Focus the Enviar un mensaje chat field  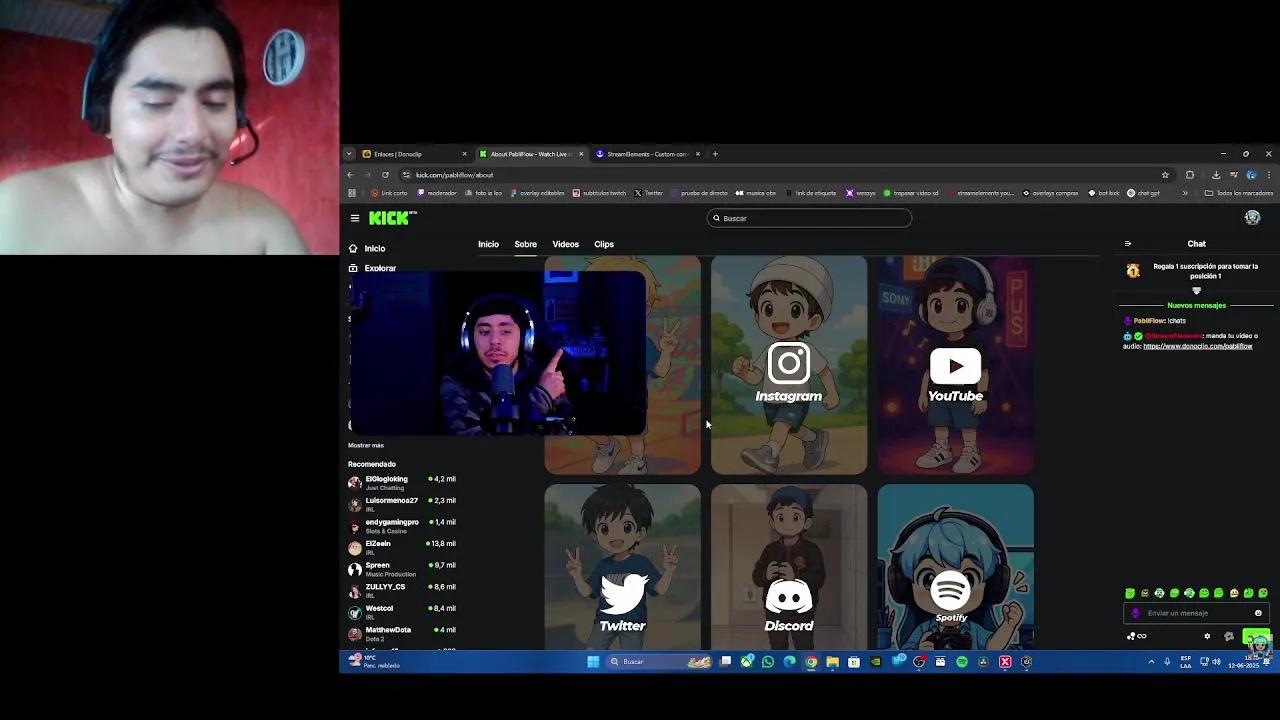[x=1195, y=613]
